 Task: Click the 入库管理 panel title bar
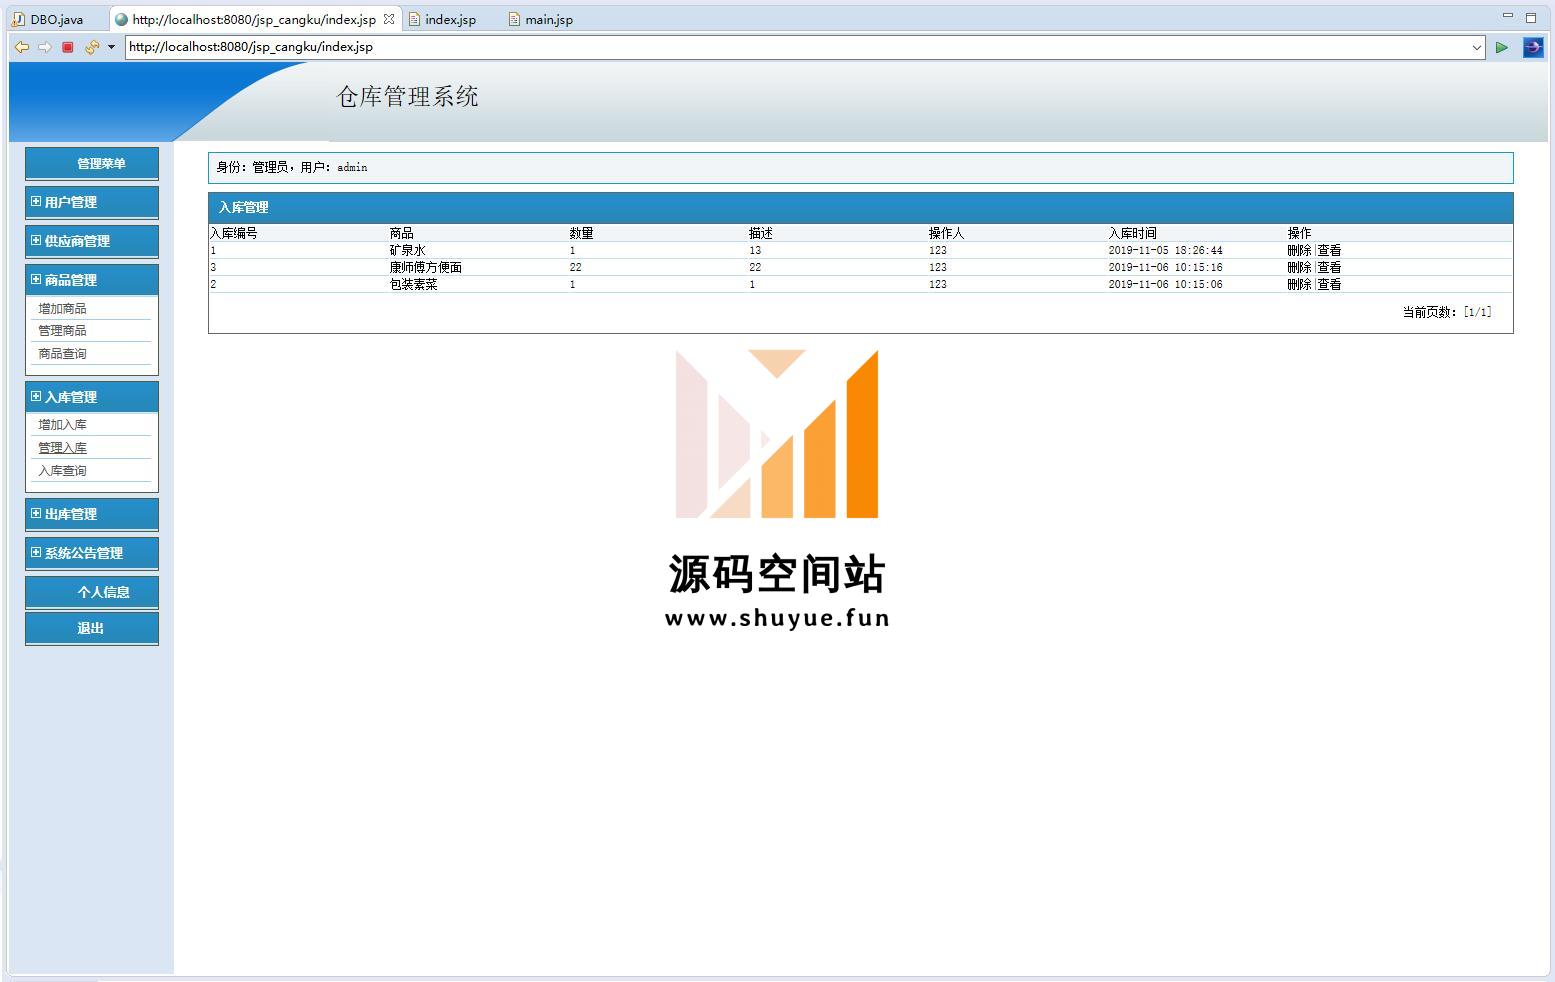[x=860, y=208]
